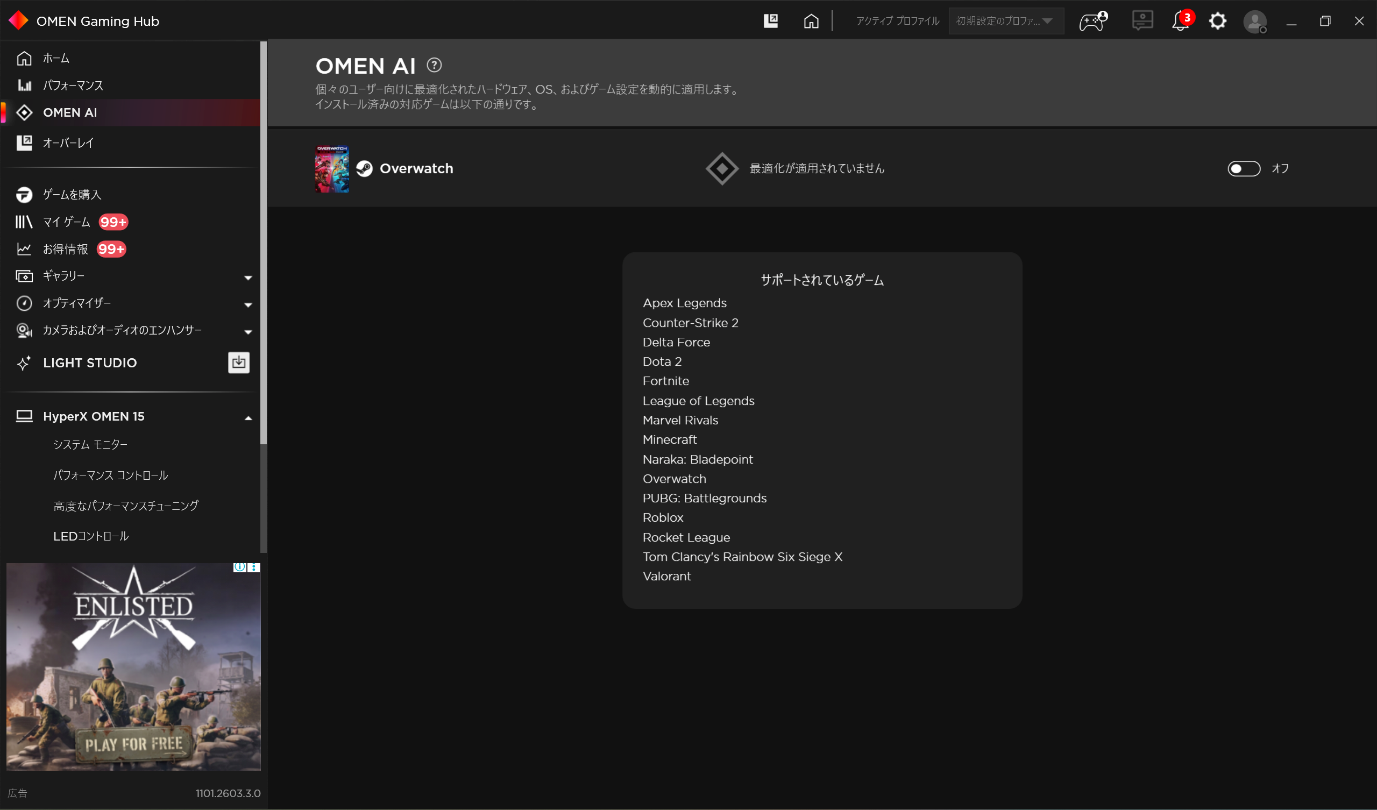The image size is (1377, 810).
Task: Open the OMEN AI help question mark
Action: click(x=434, y=65)
